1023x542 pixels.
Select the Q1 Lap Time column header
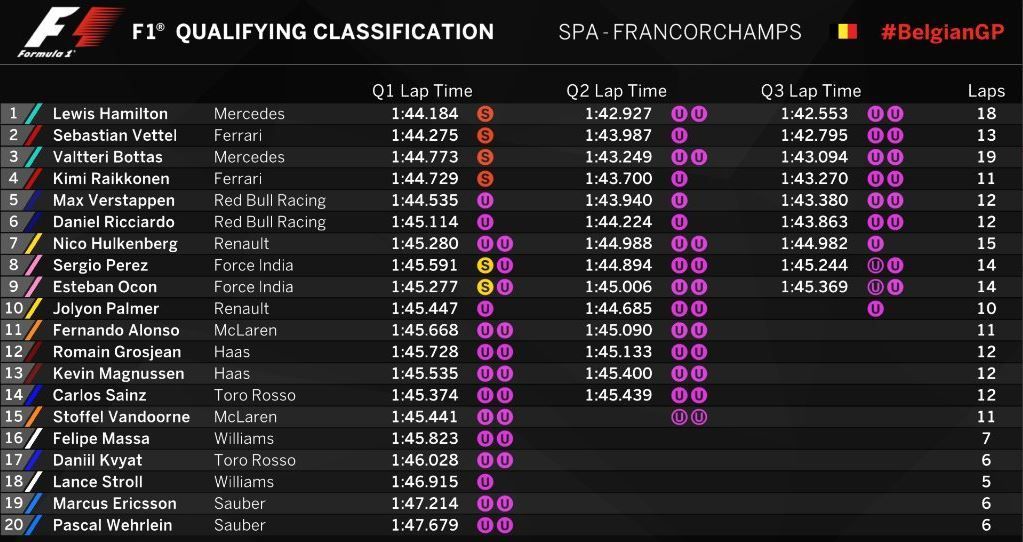[x=422, y=91]
